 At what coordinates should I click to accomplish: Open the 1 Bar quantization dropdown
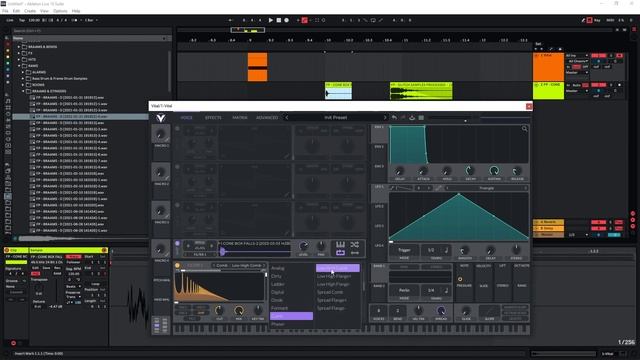tap(91, 20)
